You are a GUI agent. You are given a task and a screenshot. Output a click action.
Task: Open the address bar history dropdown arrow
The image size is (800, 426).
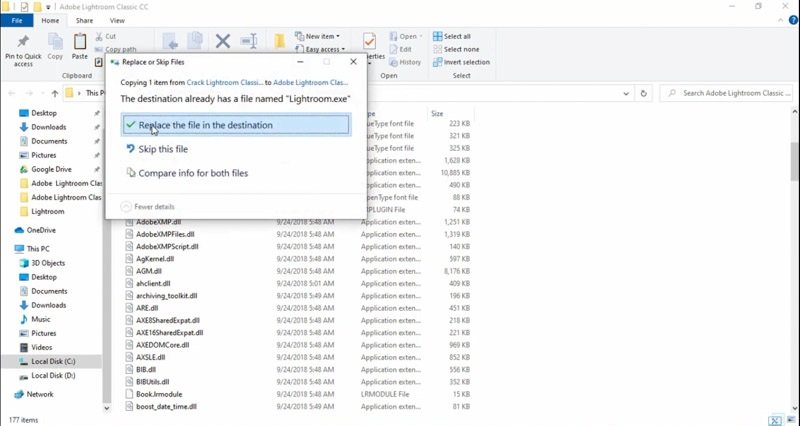click(626, 93)
